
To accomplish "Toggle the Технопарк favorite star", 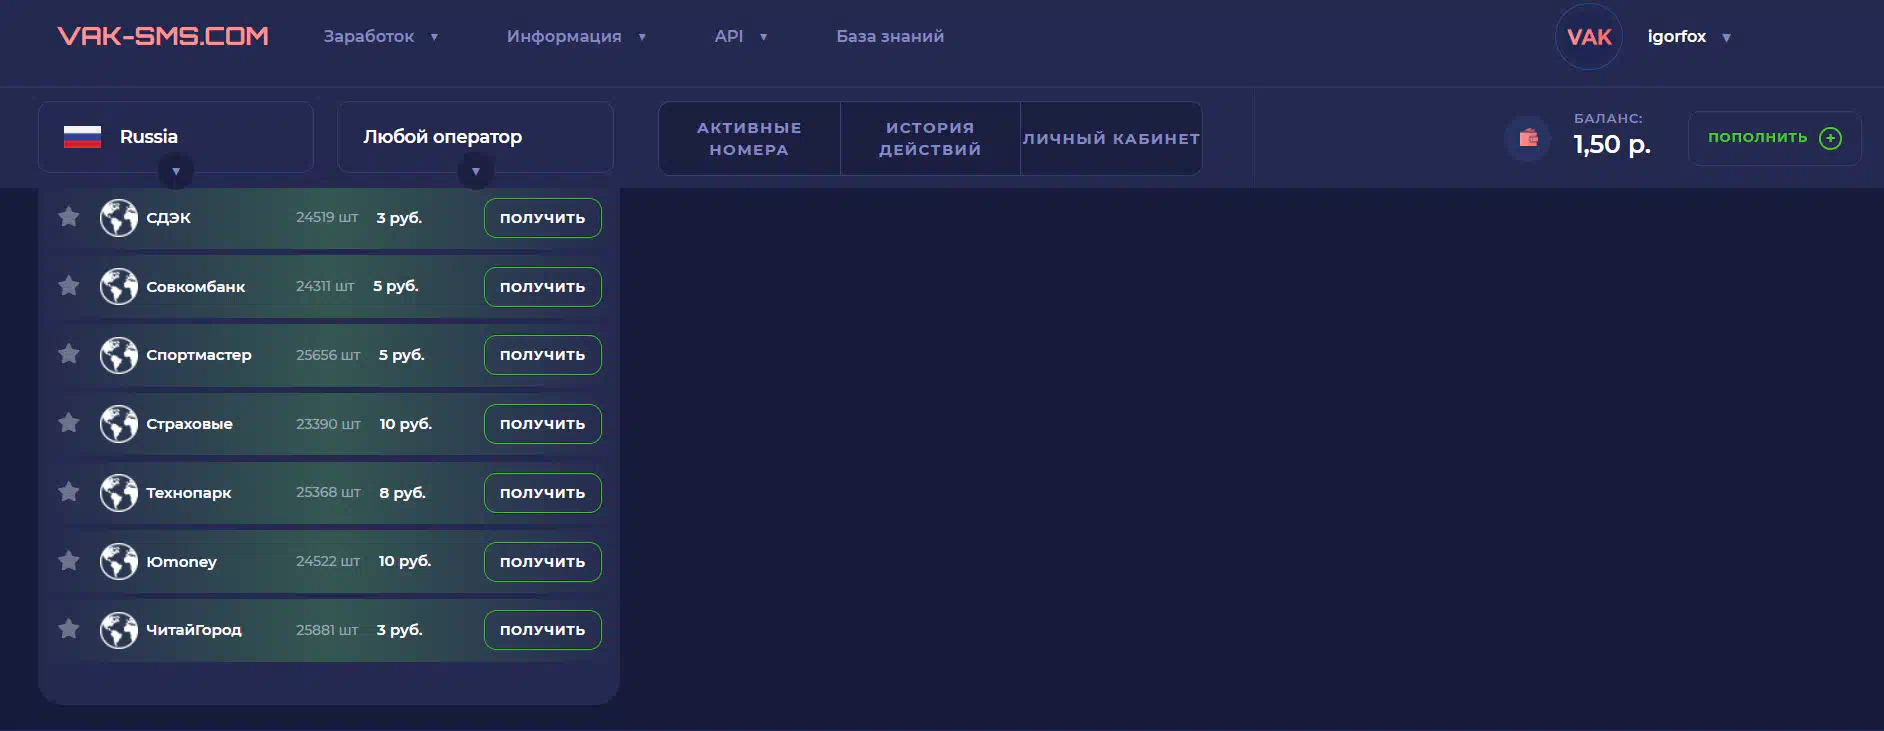I will (69, 492).
